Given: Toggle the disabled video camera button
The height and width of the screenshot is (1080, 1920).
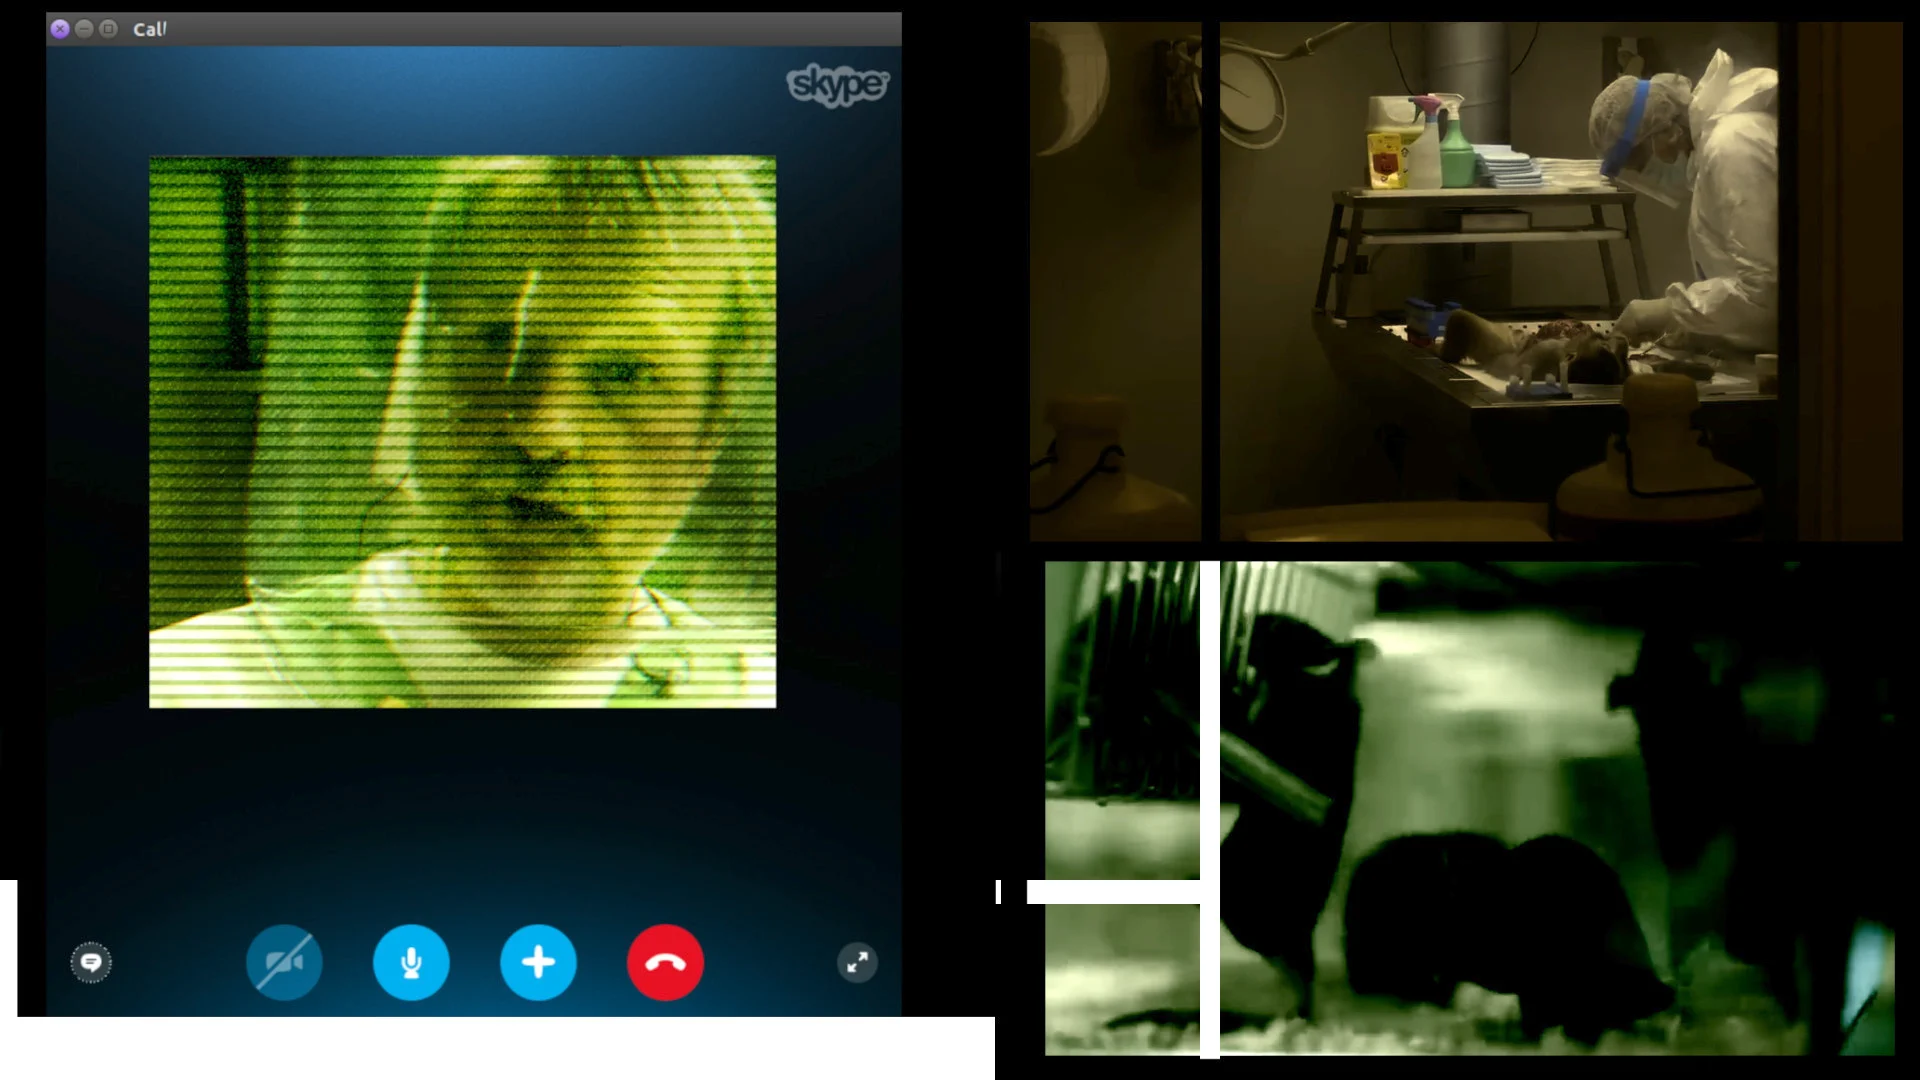Looking at the screenshot, I should click(x=284, y=963).
